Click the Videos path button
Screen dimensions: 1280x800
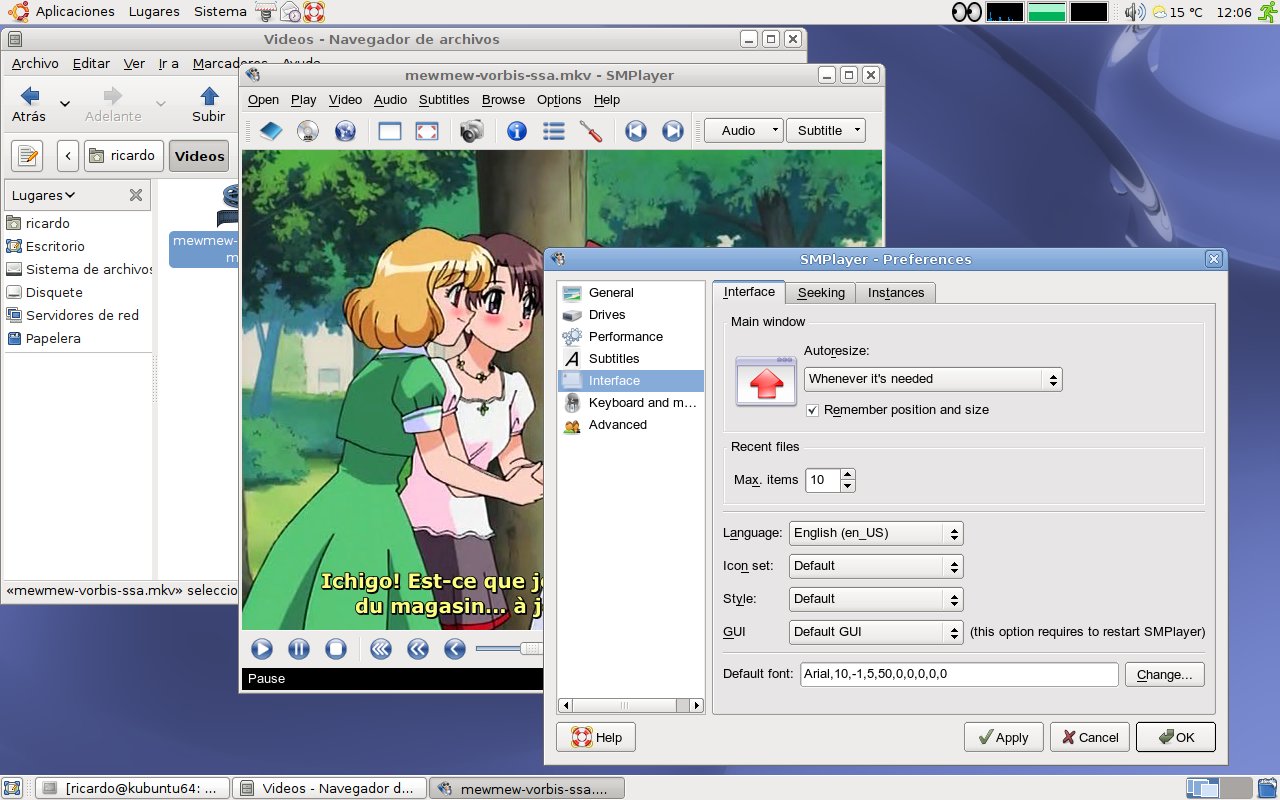(x=200, y=156)
